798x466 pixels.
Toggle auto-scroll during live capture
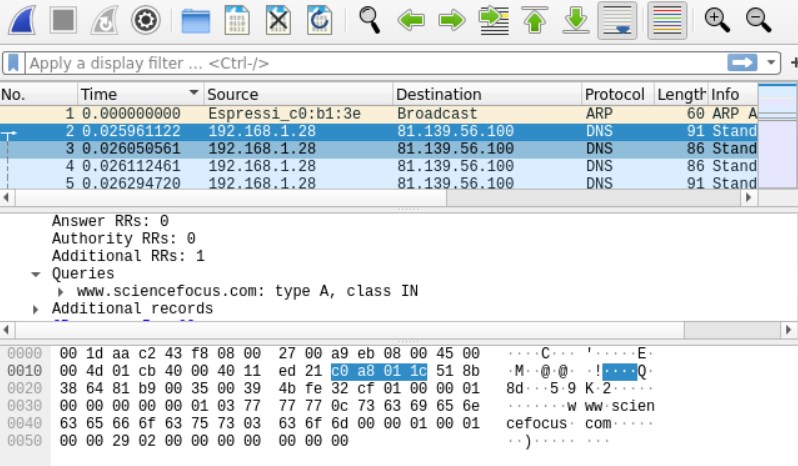coord(619,19)
